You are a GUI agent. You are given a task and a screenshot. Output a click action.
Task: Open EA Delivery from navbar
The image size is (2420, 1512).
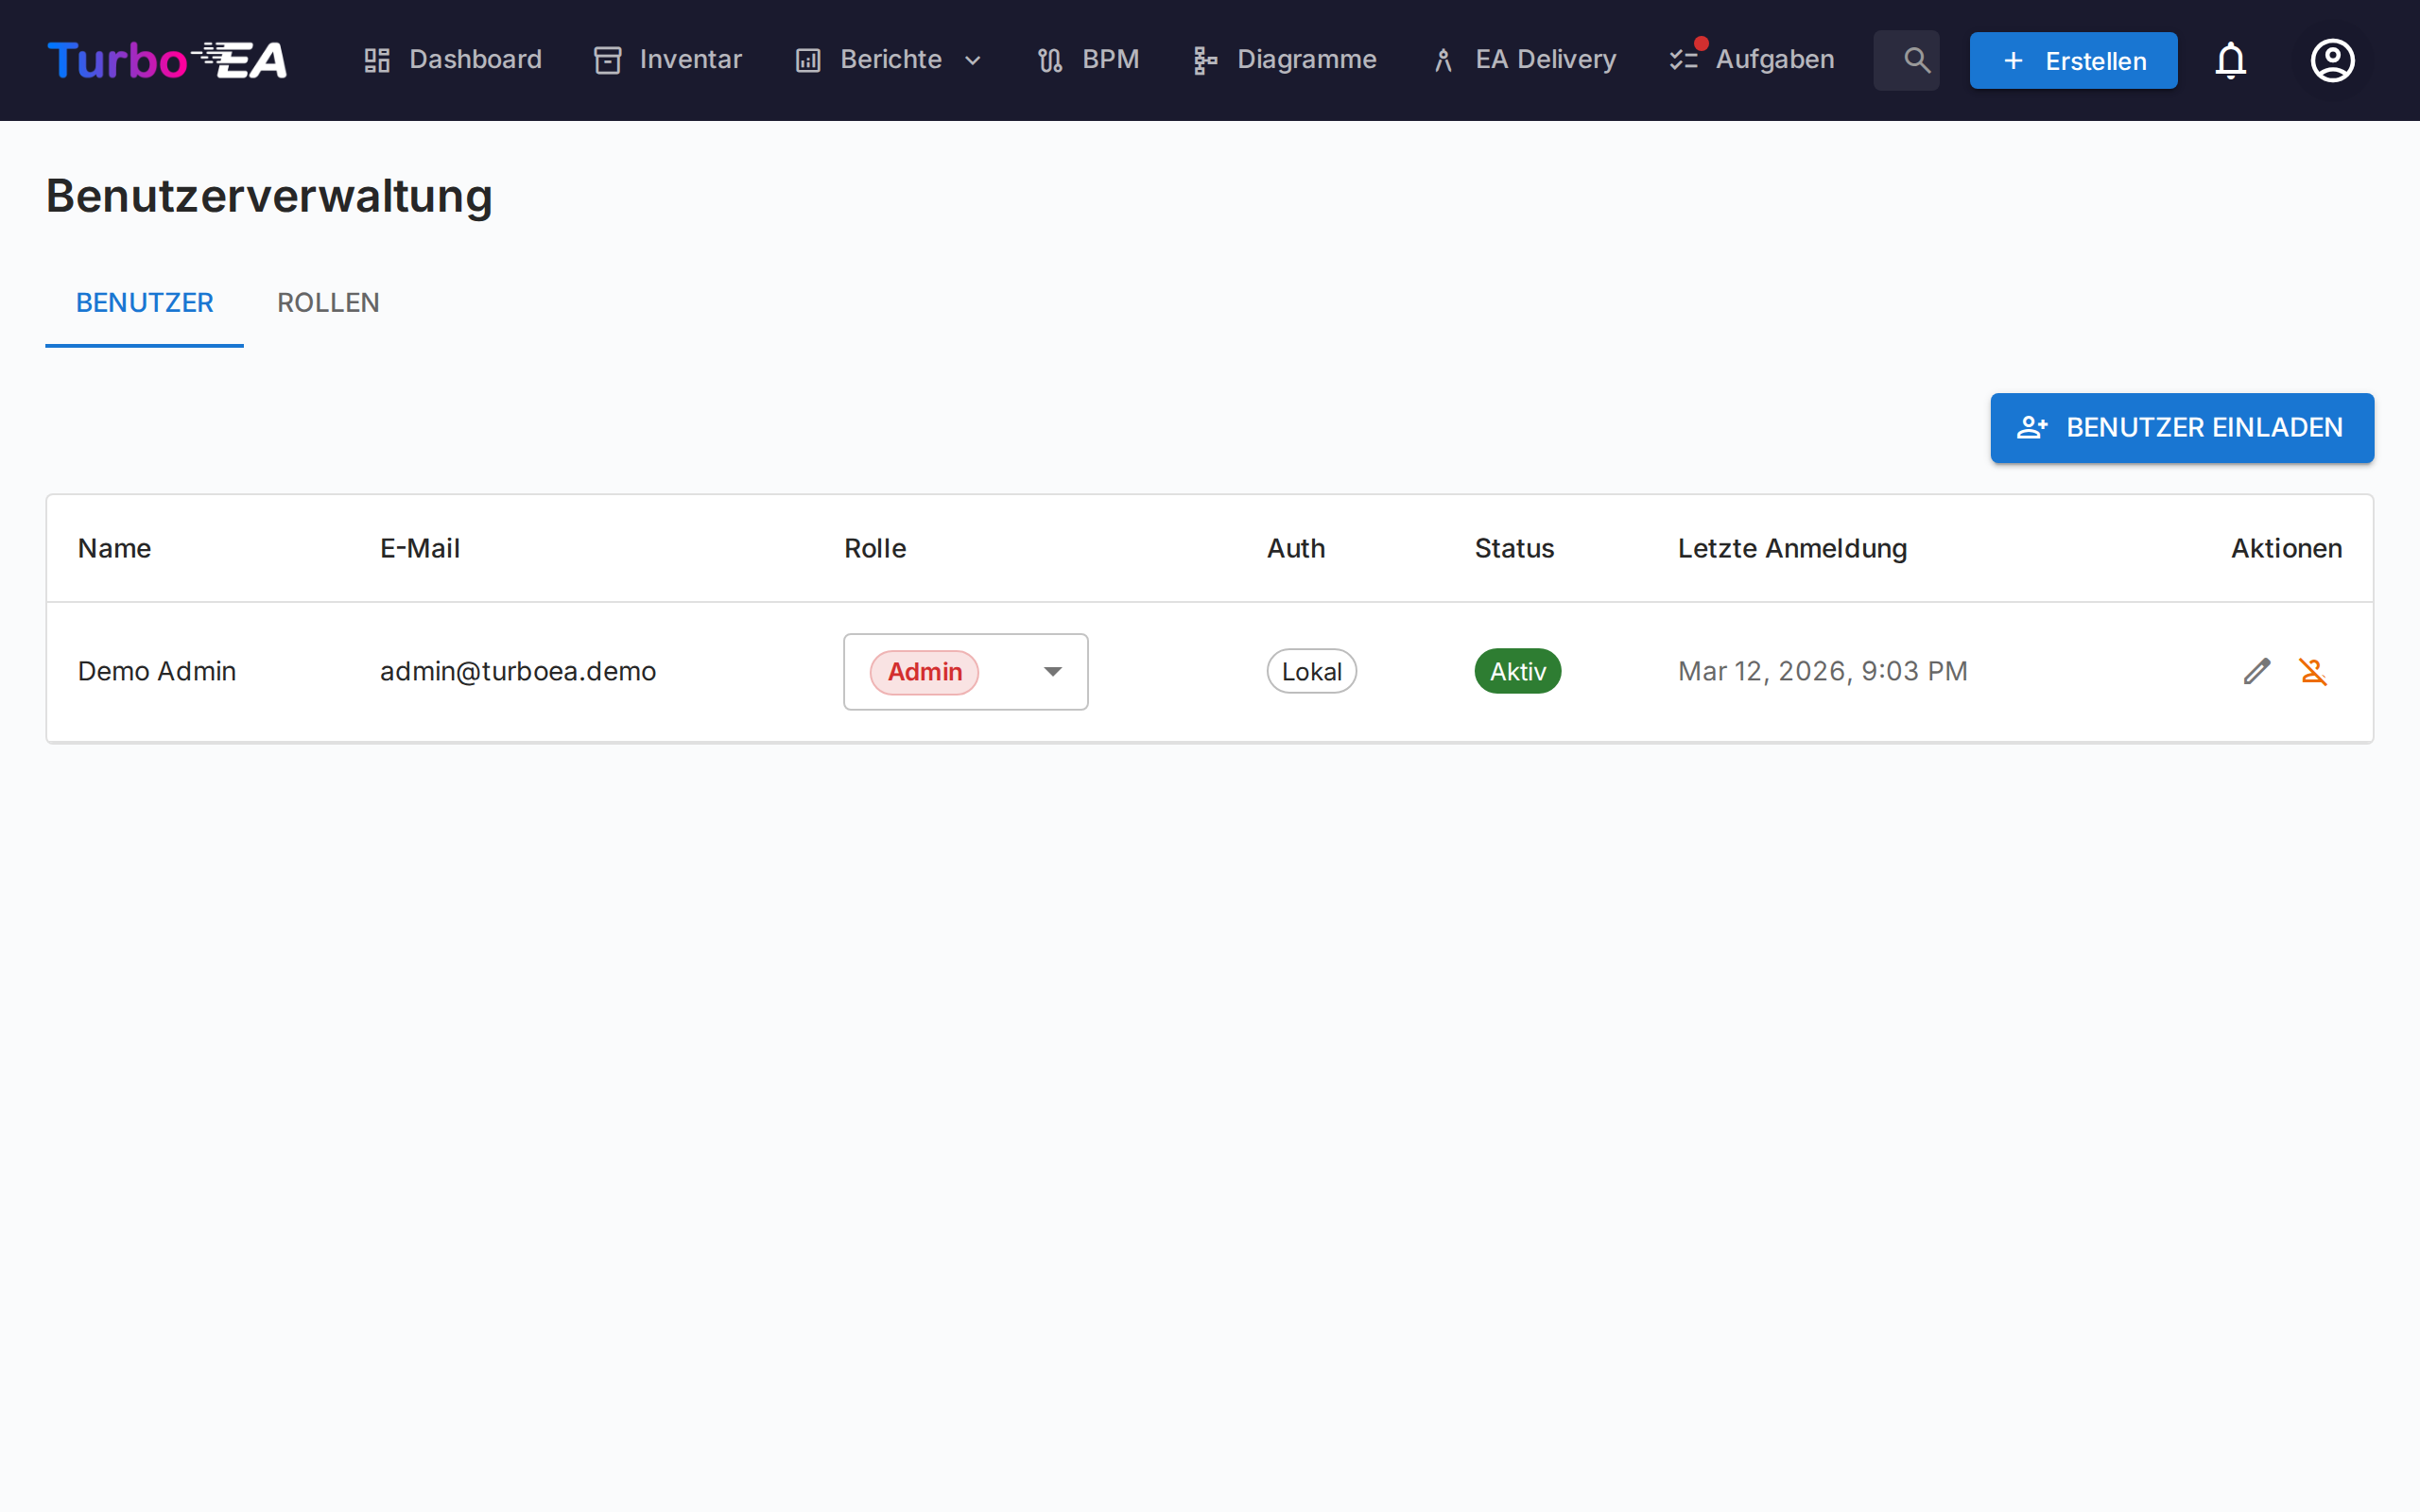pos(1524,60)
